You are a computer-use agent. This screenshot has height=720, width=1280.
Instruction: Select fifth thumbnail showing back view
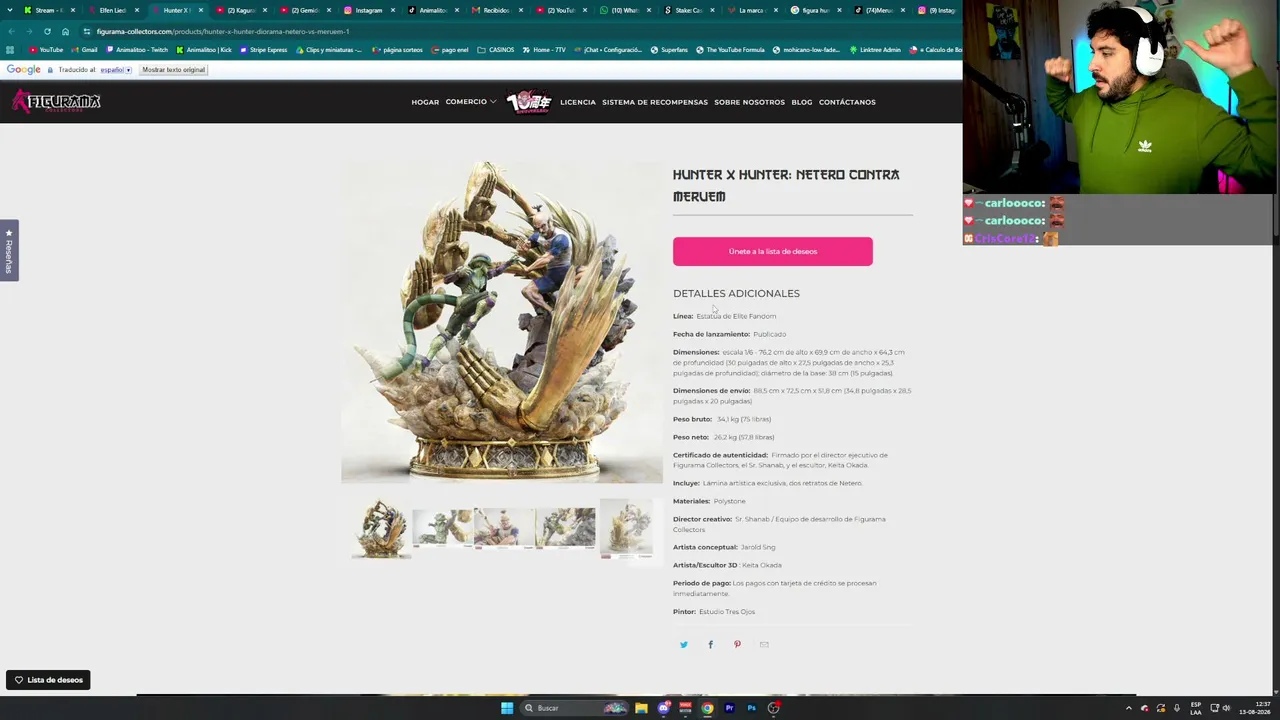click(x=627, y=528)
